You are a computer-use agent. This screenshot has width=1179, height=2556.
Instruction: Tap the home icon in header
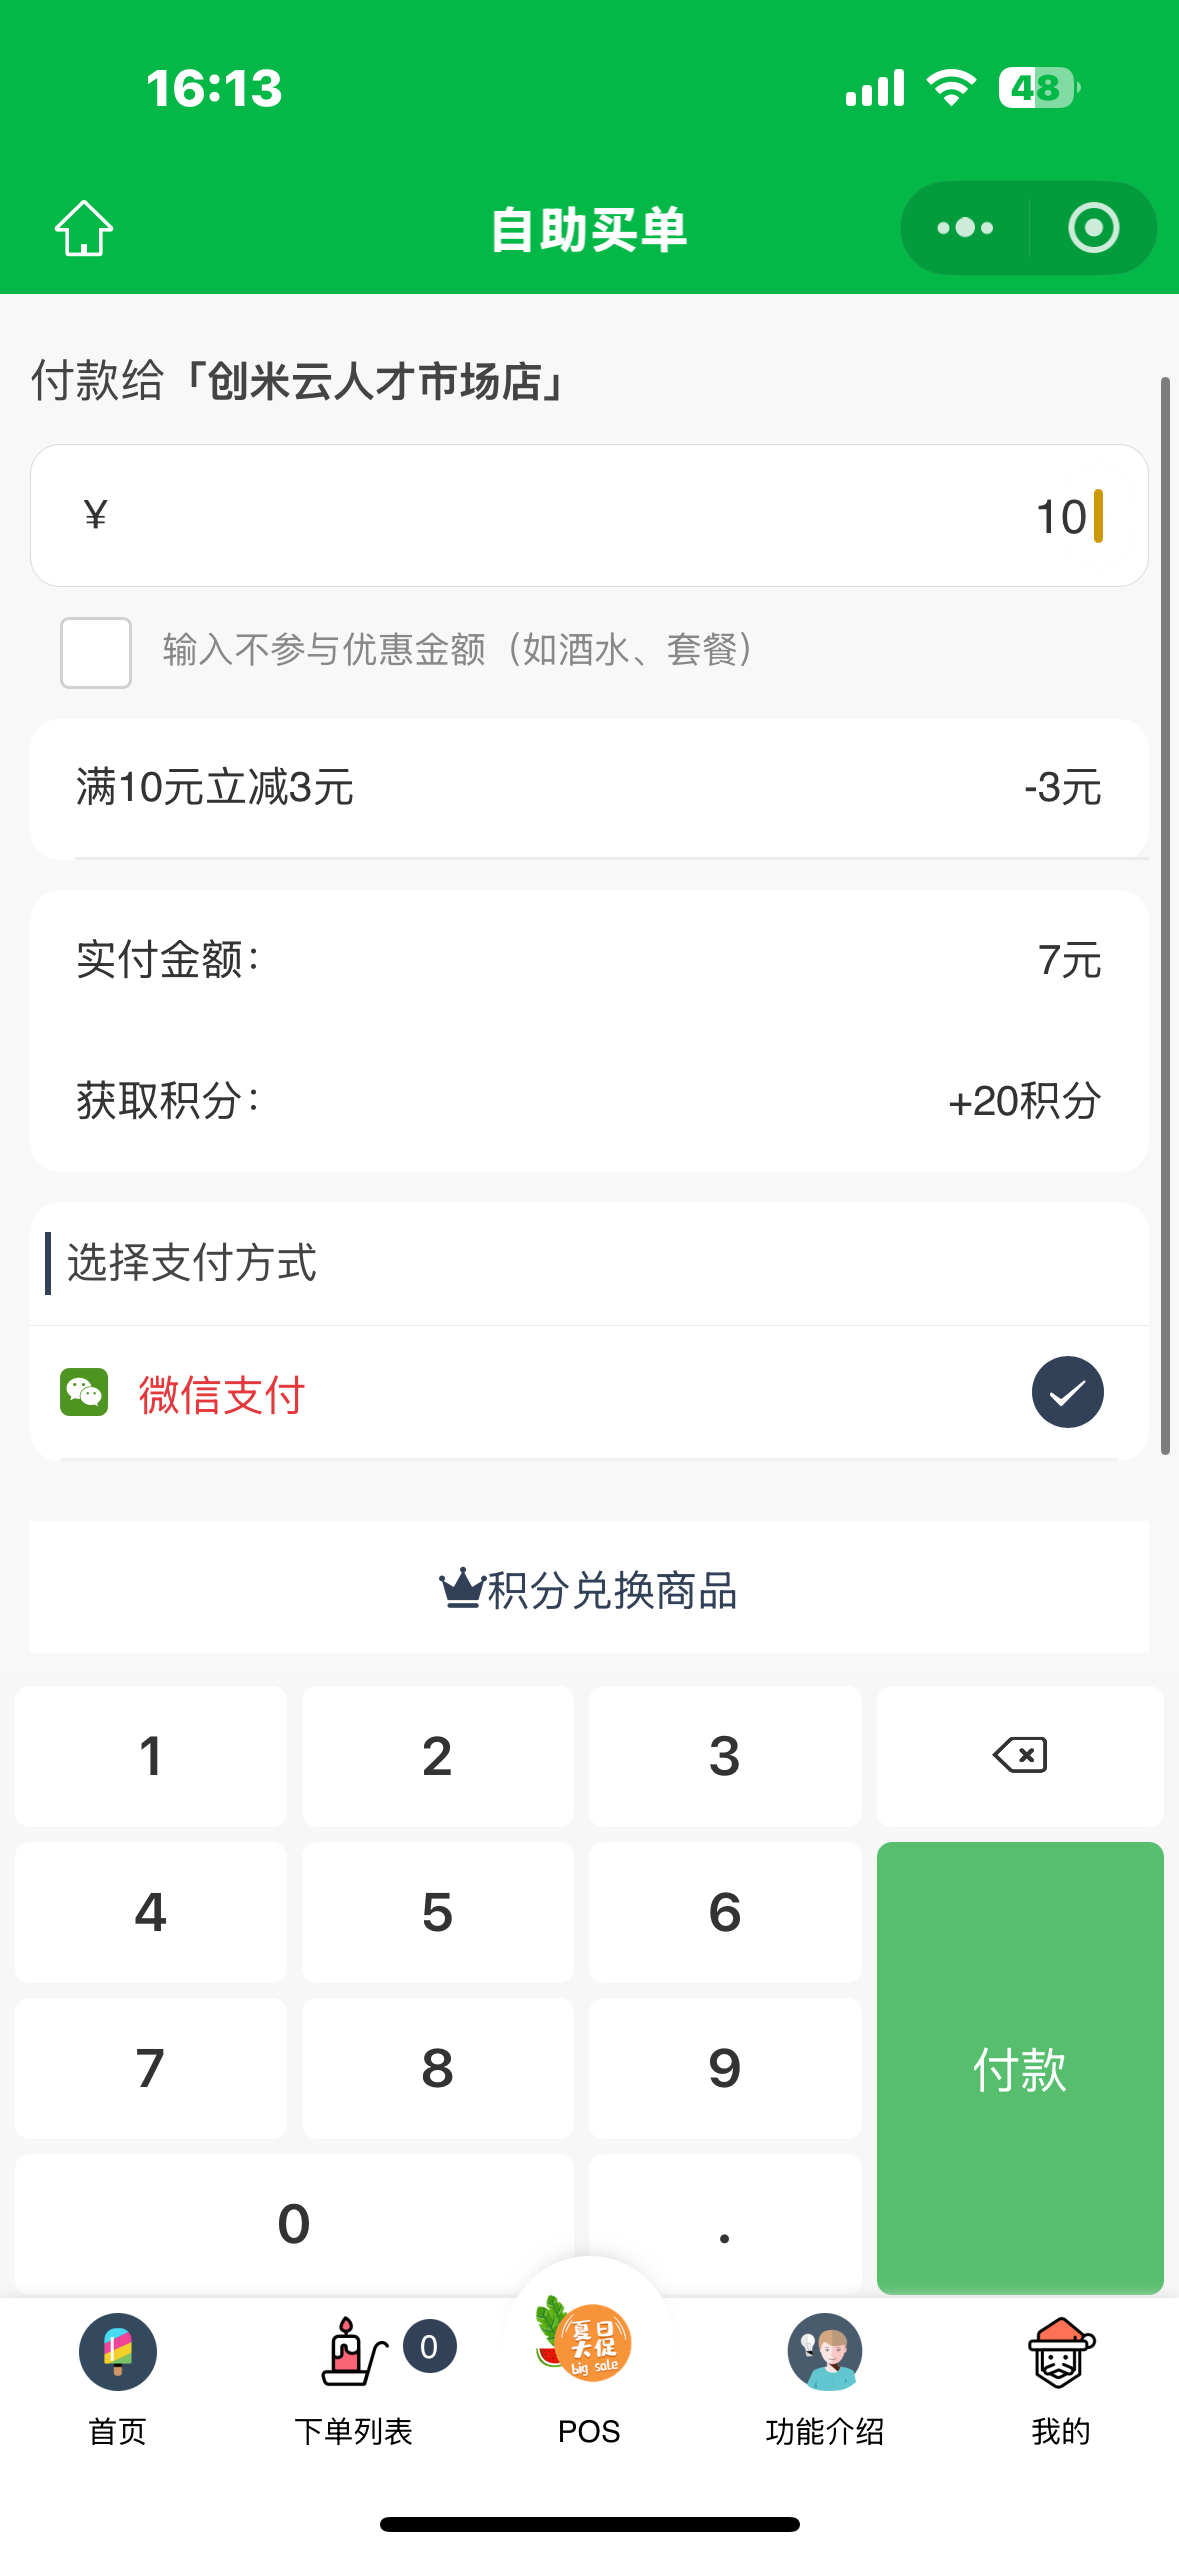[84, 229]
